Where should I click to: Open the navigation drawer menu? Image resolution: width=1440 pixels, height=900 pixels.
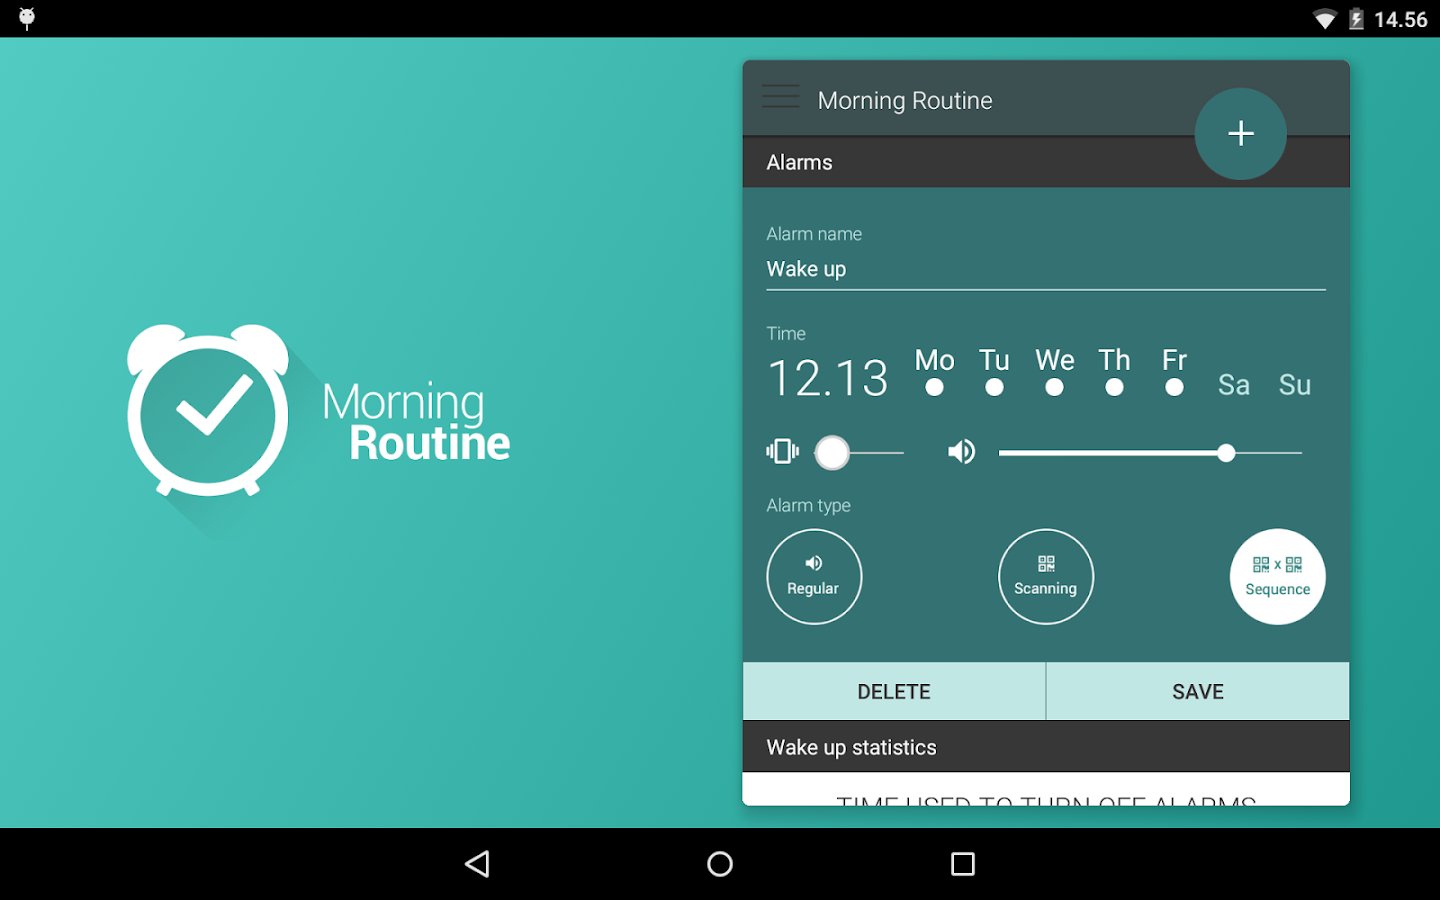(x=780, y=96)
